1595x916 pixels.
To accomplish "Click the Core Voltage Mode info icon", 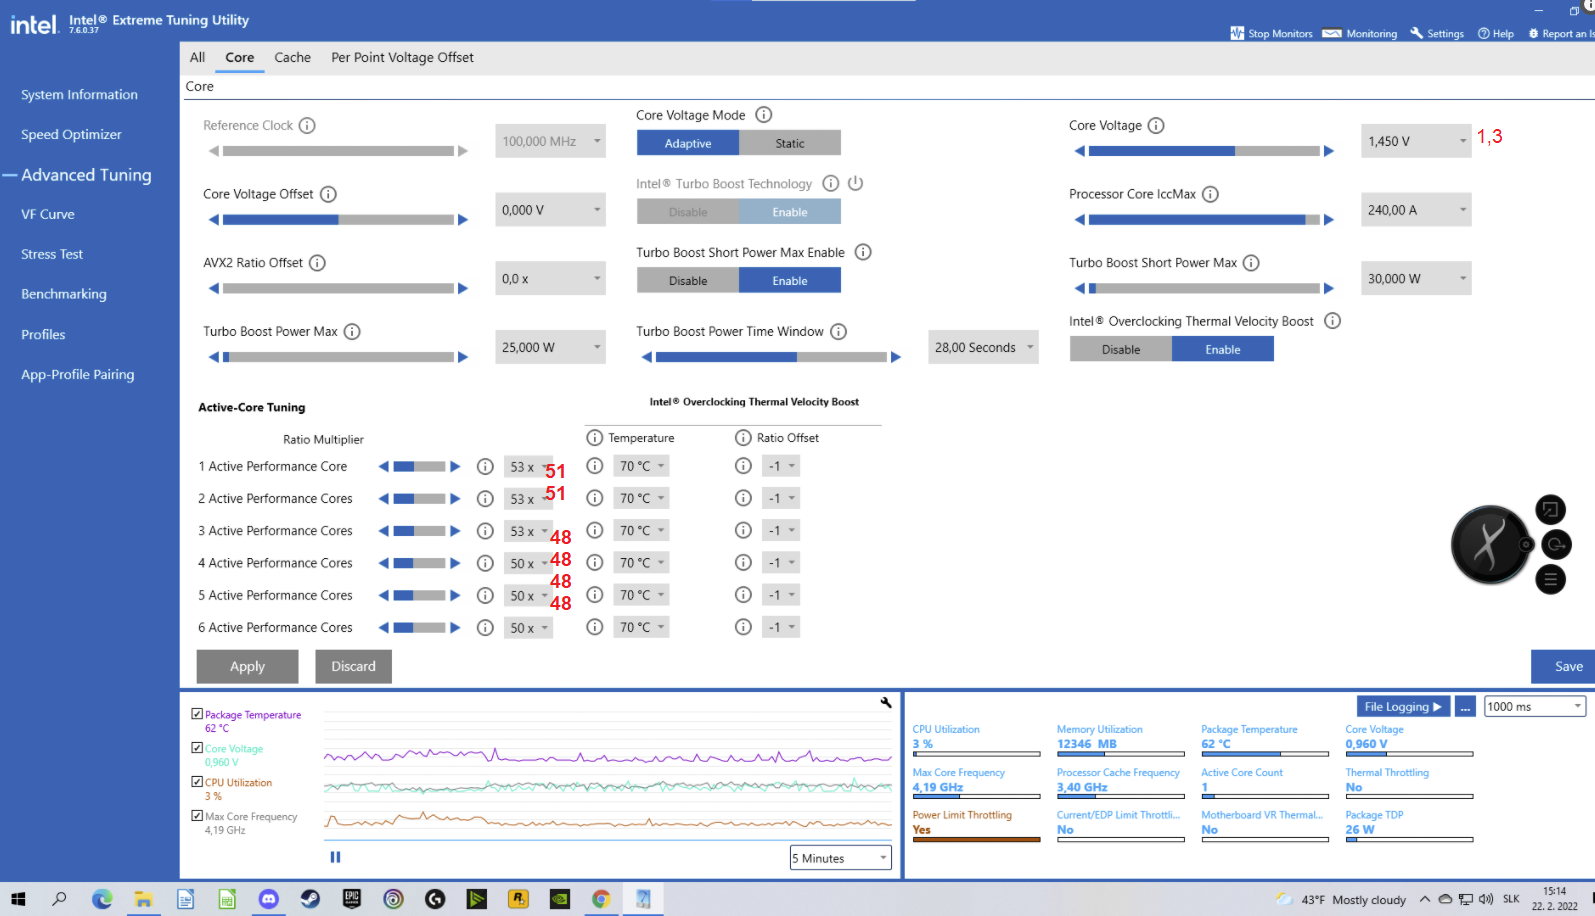I will (x=763, y=115).
